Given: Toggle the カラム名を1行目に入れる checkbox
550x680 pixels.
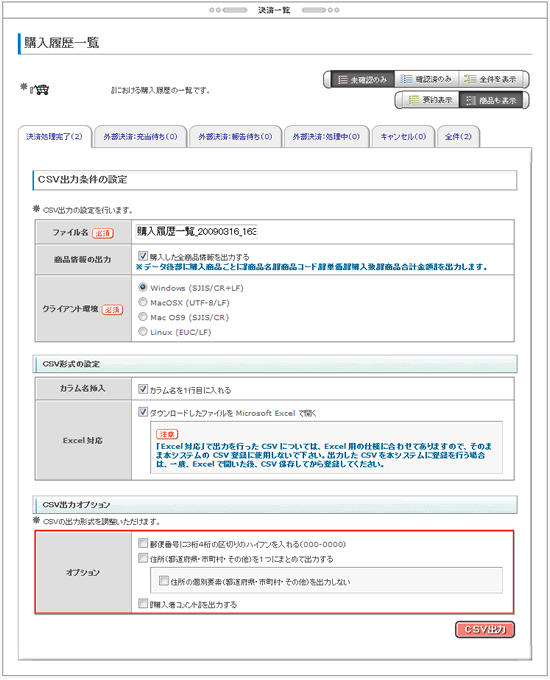Looking at the screenshot, I should [143, 389].
